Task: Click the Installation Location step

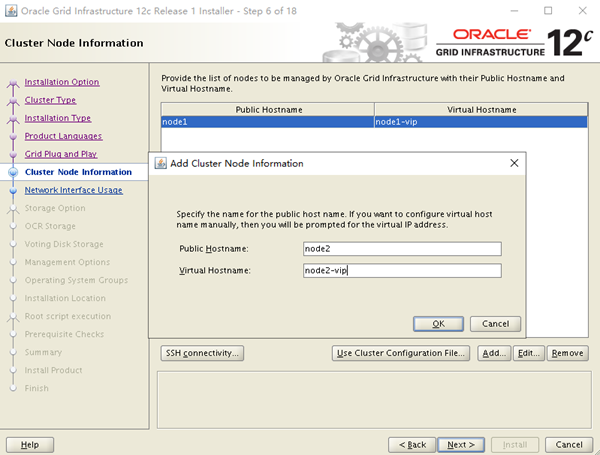Action: point(65,298)
